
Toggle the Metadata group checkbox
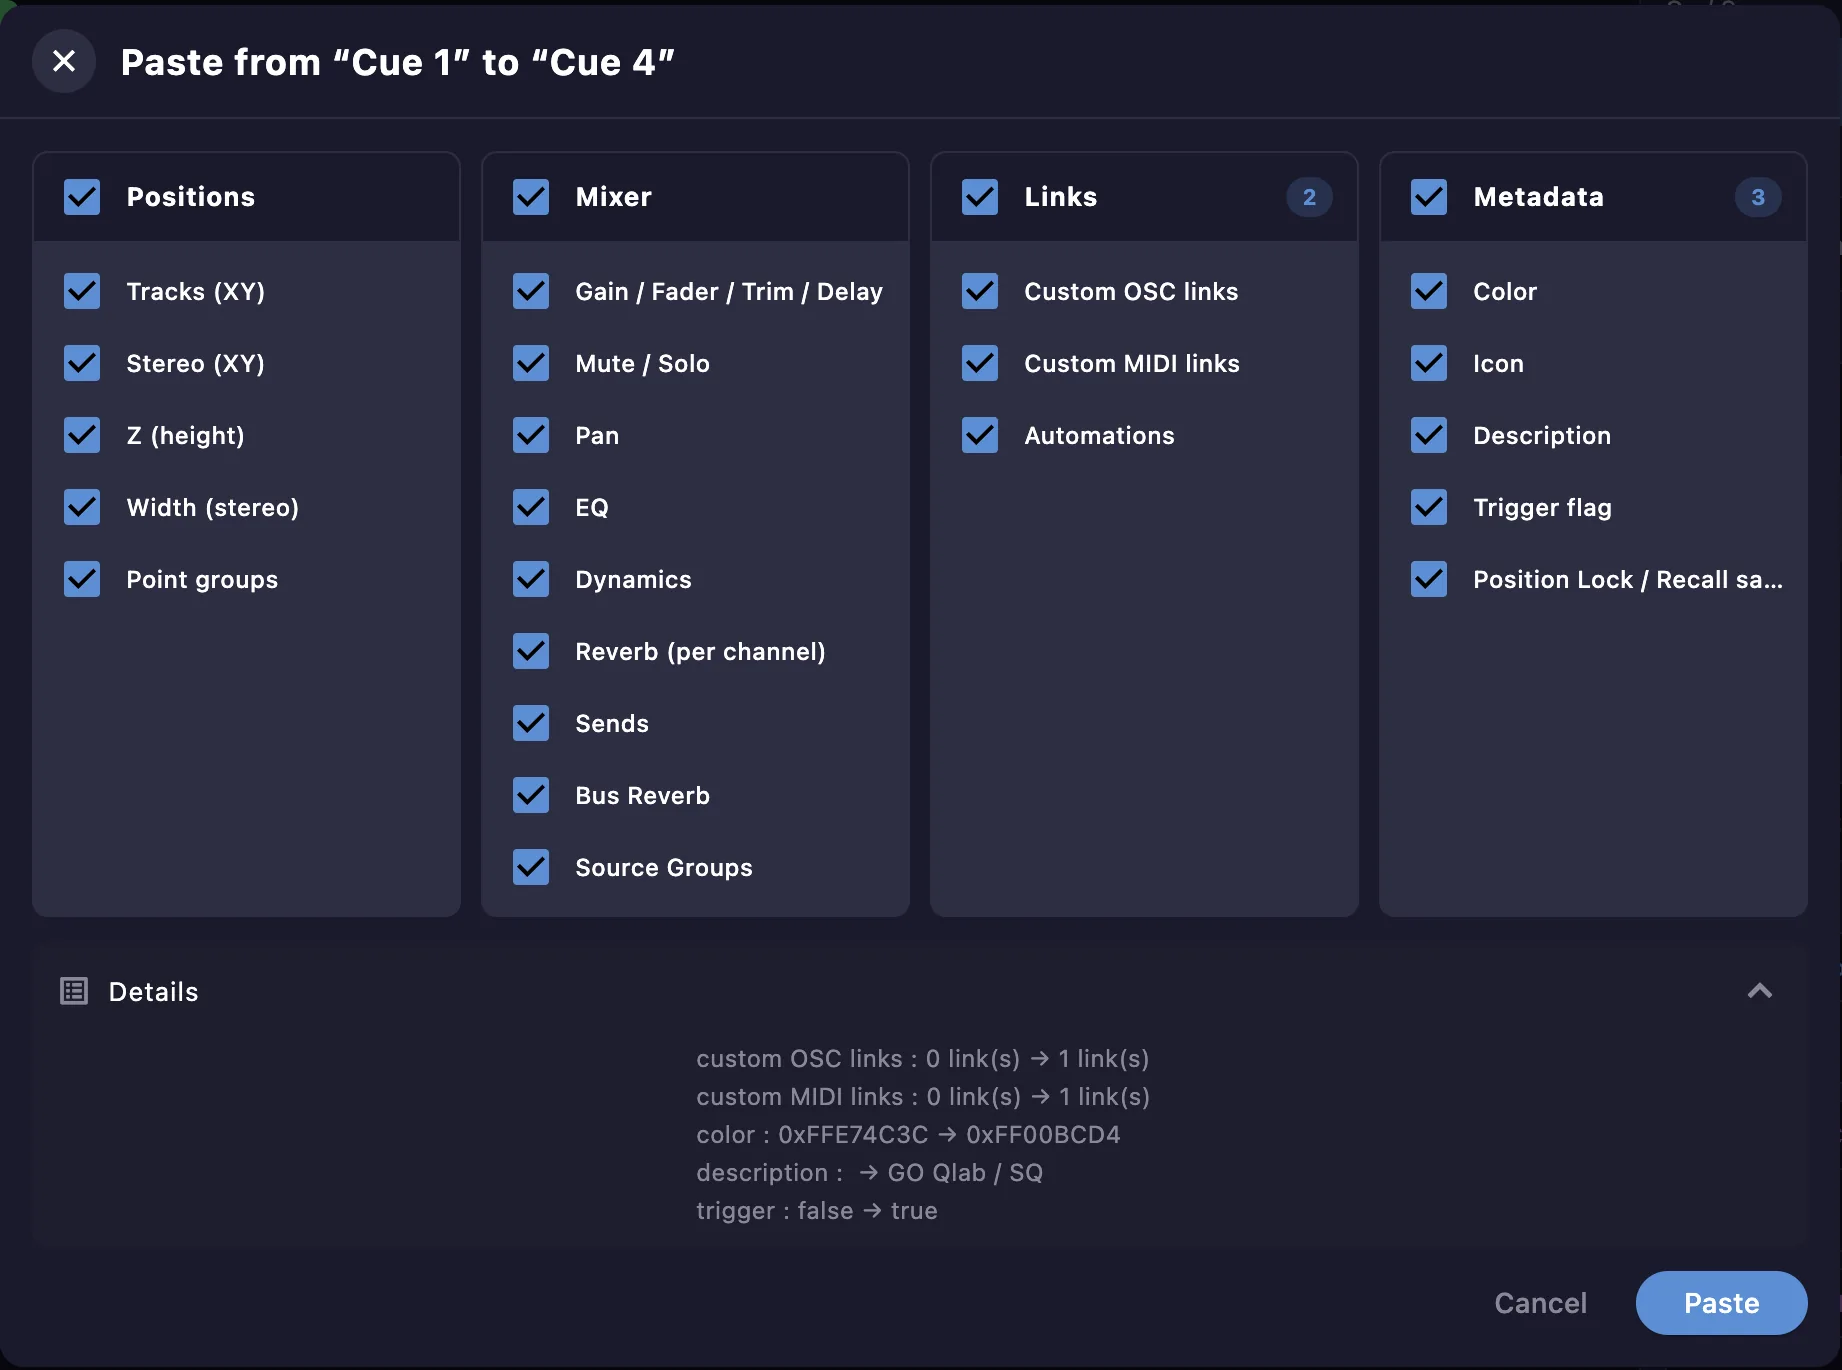click(1429, 197)
